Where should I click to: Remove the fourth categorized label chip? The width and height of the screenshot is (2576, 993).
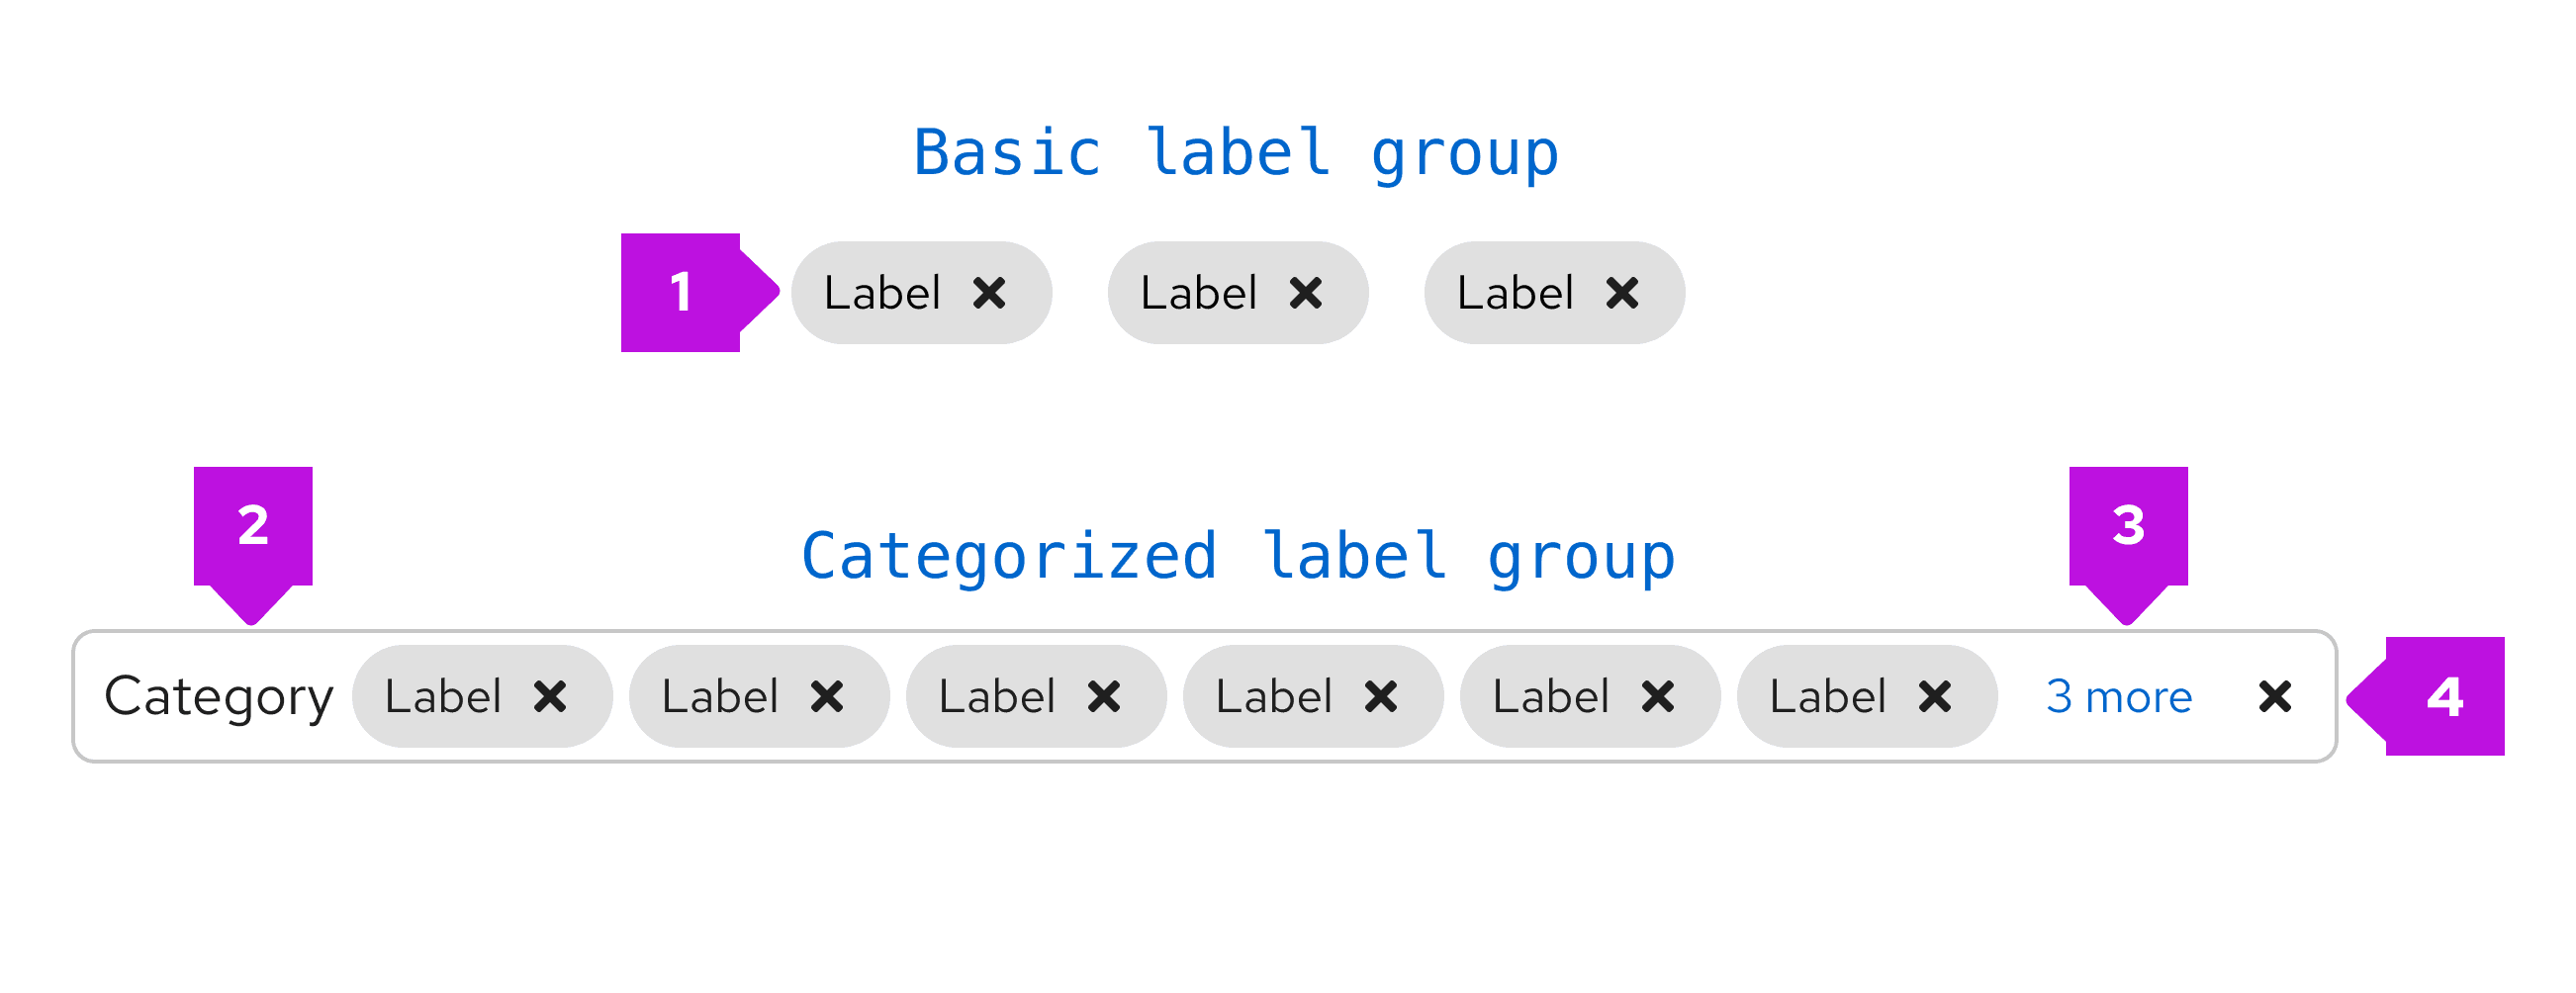click(x=1381, y=697)
